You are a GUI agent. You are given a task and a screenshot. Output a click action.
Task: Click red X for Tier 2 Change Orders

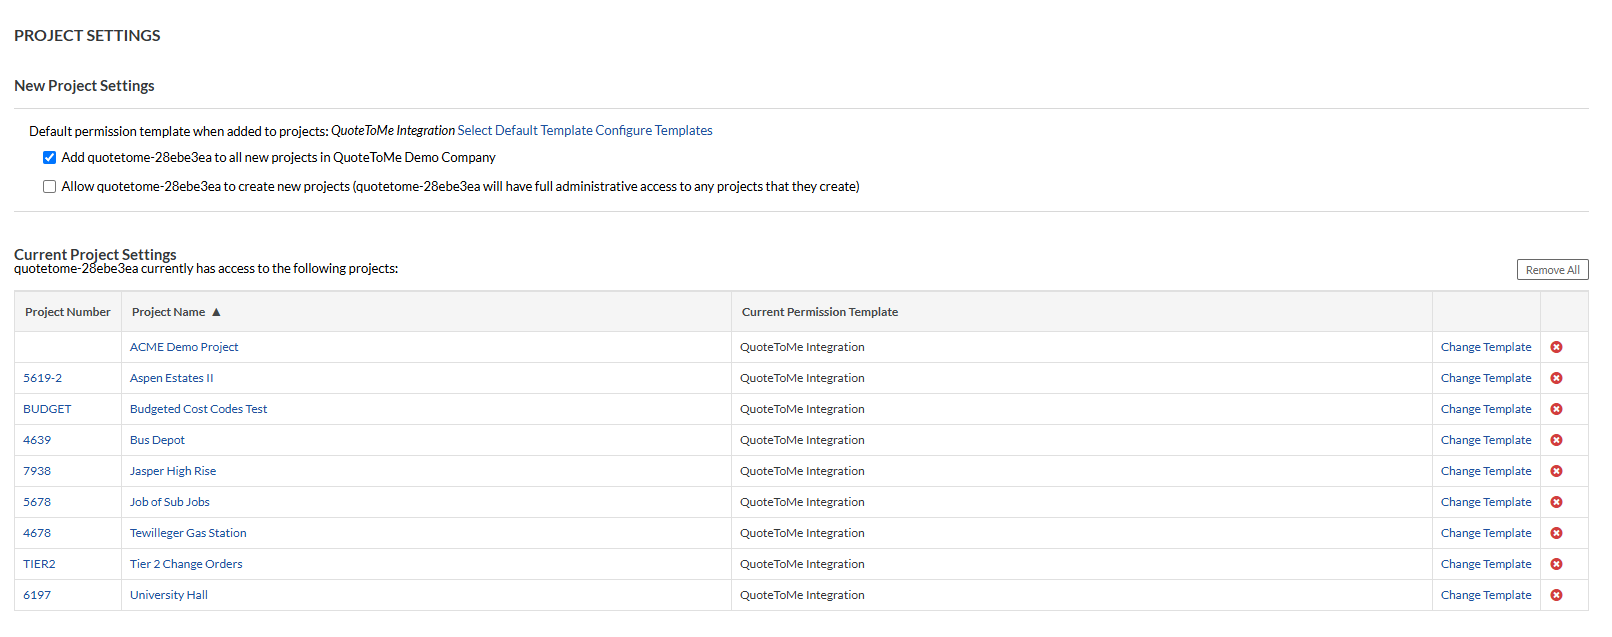pos(1556,564)
